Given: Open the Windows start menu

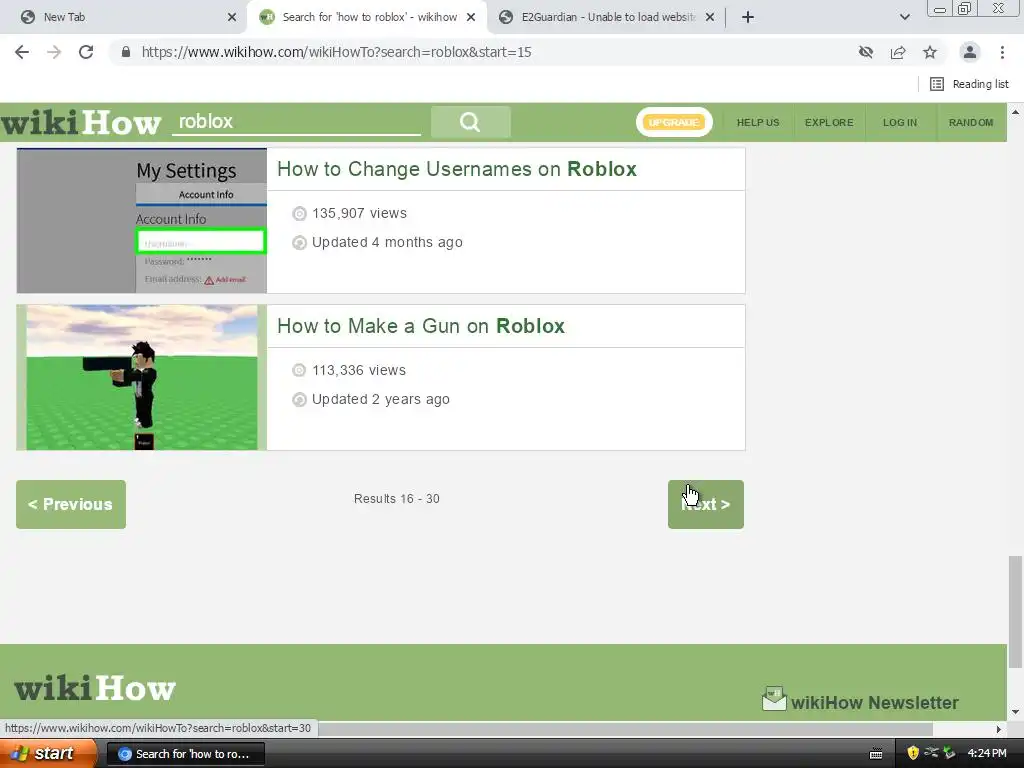Looking at the screenshot, I should [48, 754].
